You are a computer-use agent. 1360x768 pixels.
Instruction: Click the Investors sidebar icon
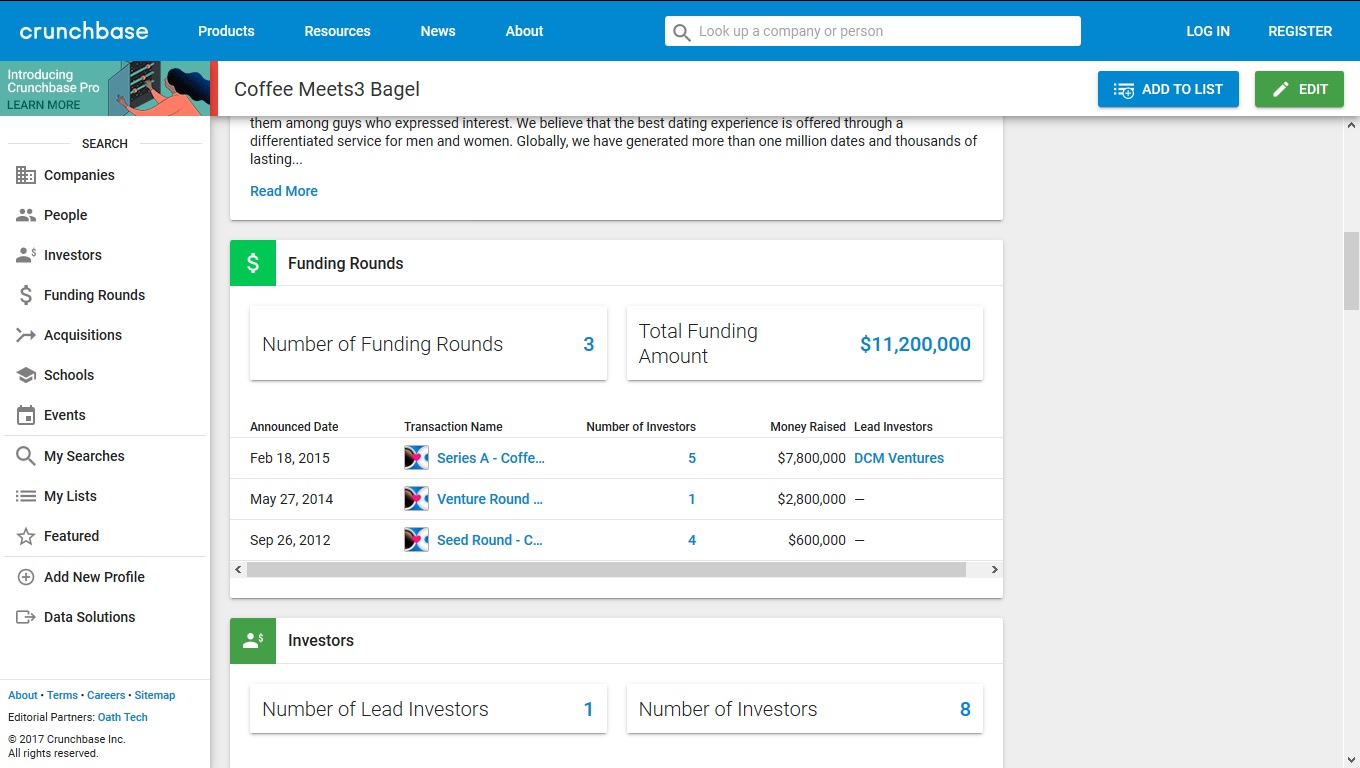pos(26,255)
